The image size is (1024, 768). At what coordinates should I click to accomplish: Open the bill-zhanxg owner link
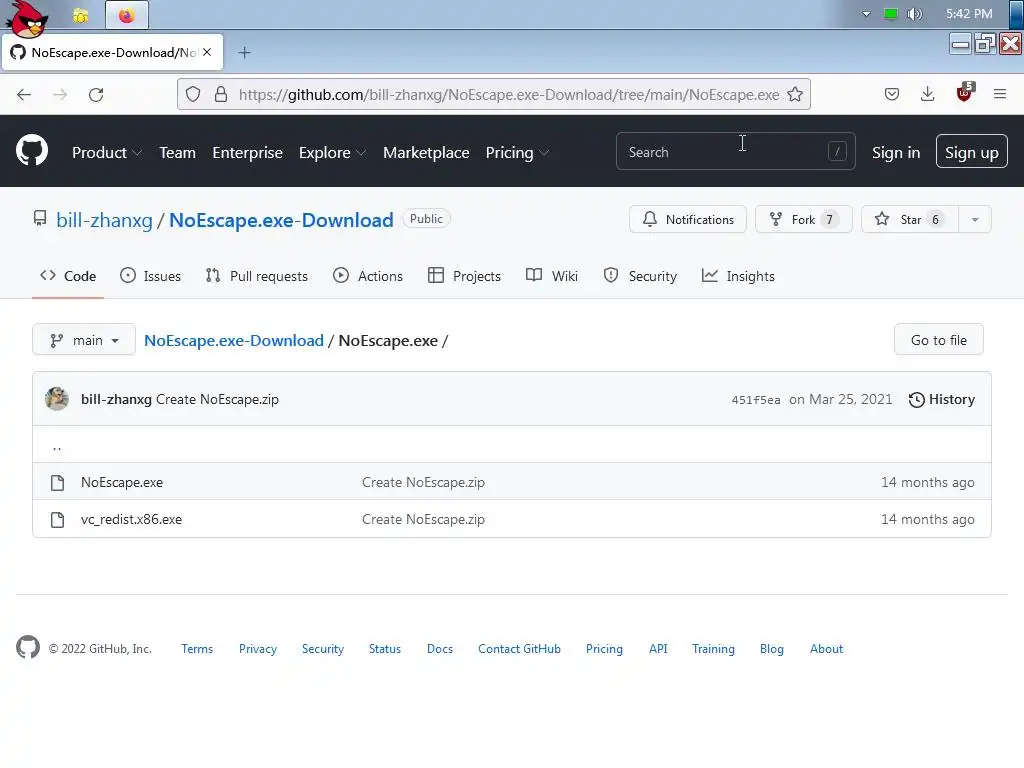(x=104, y=220)
